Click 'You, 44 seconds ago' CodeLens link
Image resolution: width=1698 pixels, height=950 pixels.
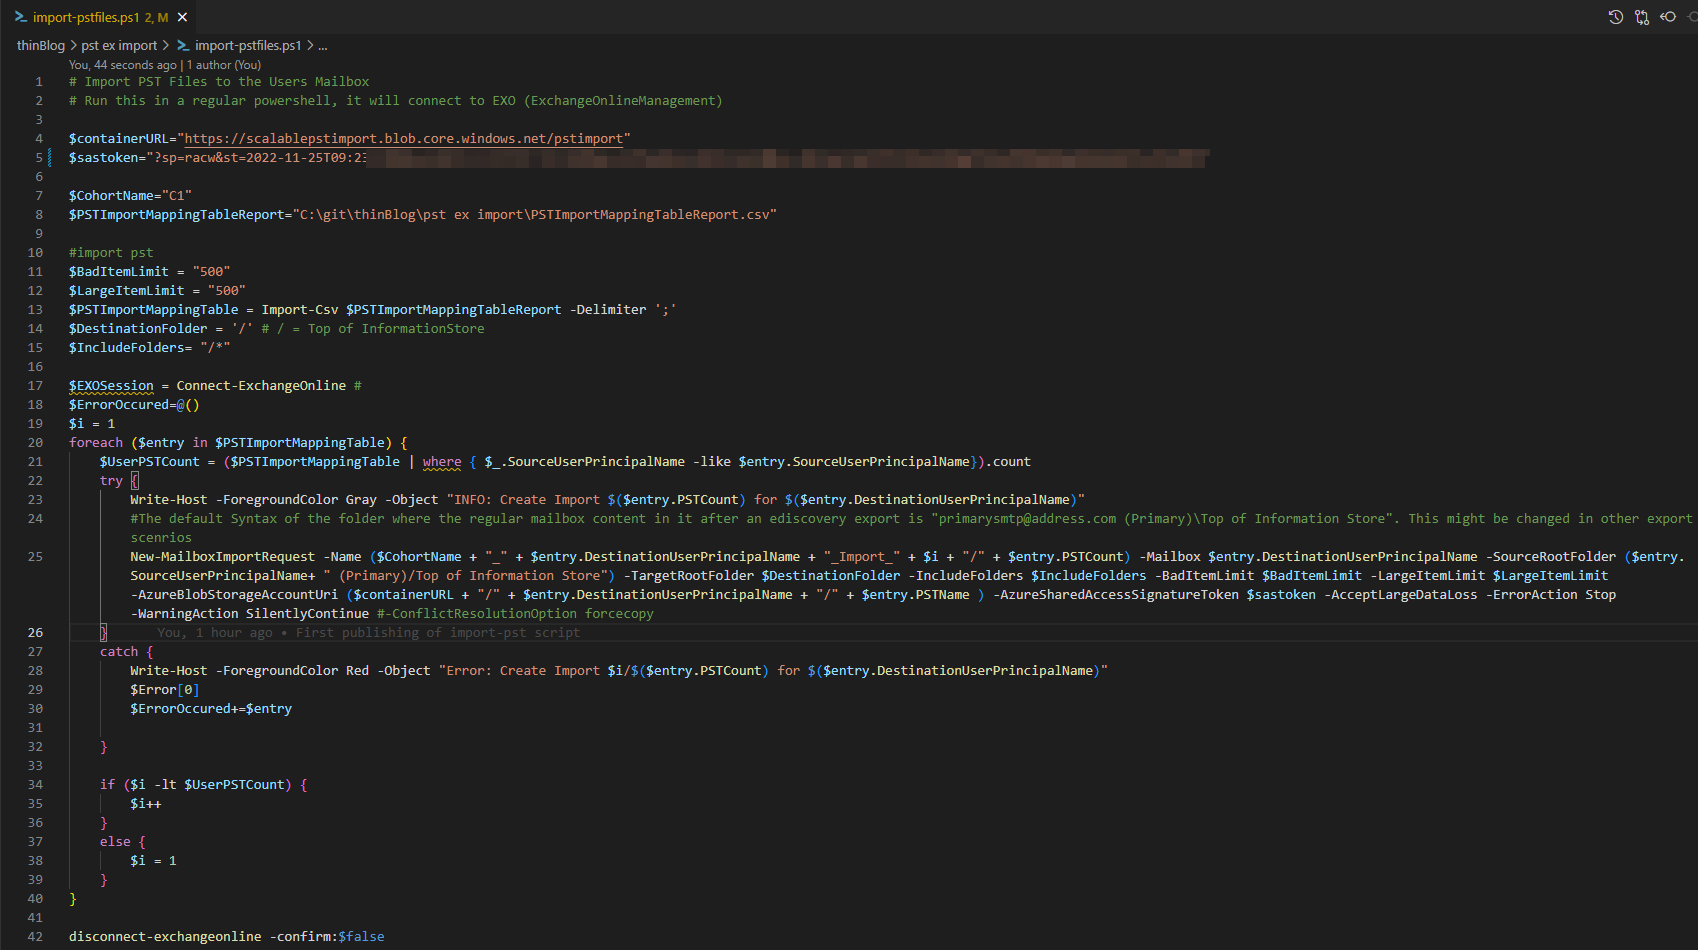tap(122, 65)
